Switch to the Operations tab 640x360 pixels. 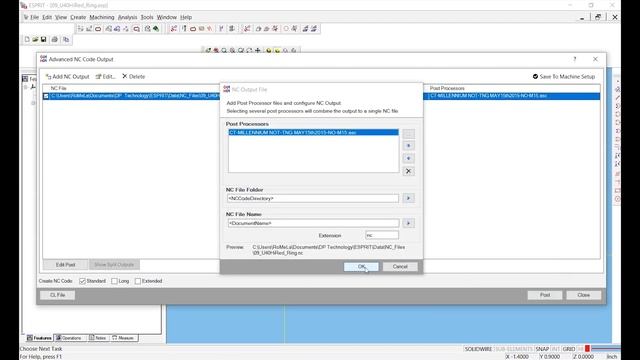tap(69, 338)
